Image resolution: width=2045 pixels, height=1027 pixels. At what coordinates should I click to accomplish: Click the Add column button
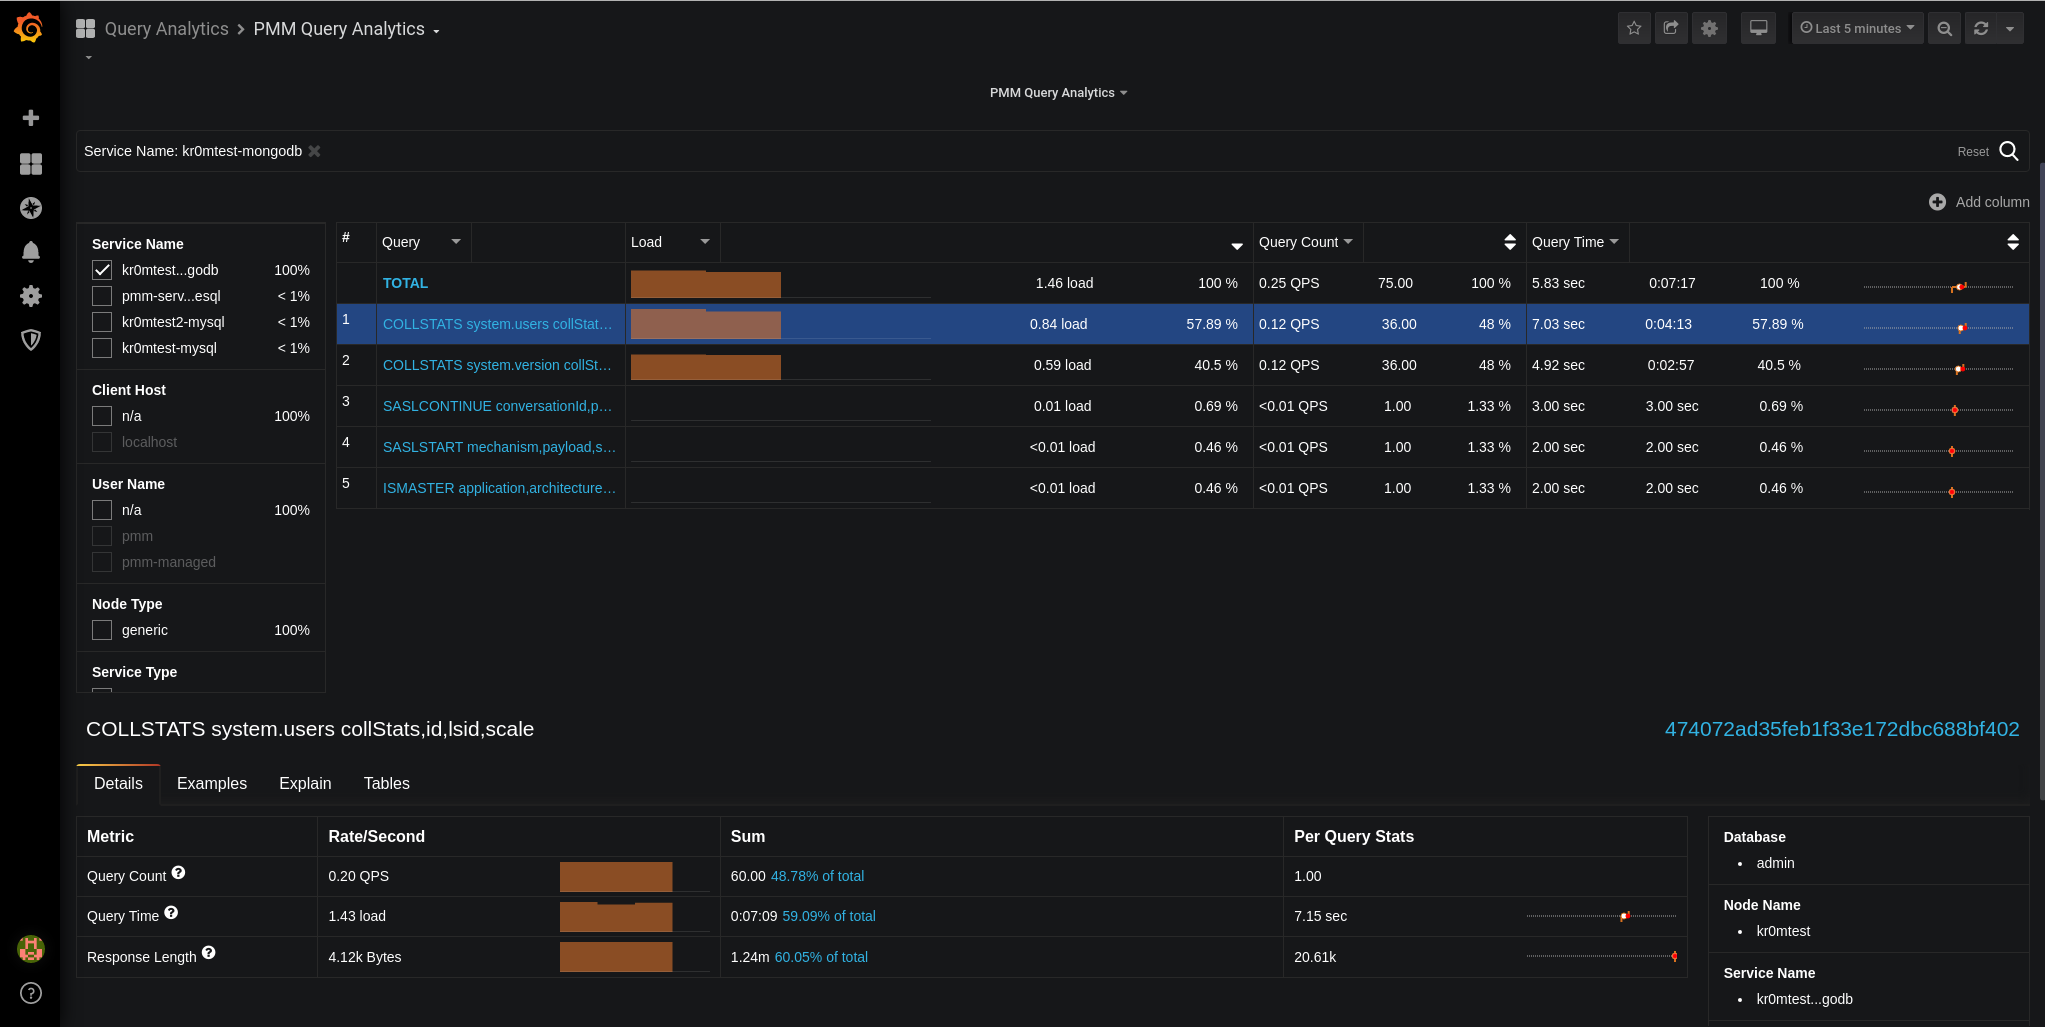point(1979,202)
